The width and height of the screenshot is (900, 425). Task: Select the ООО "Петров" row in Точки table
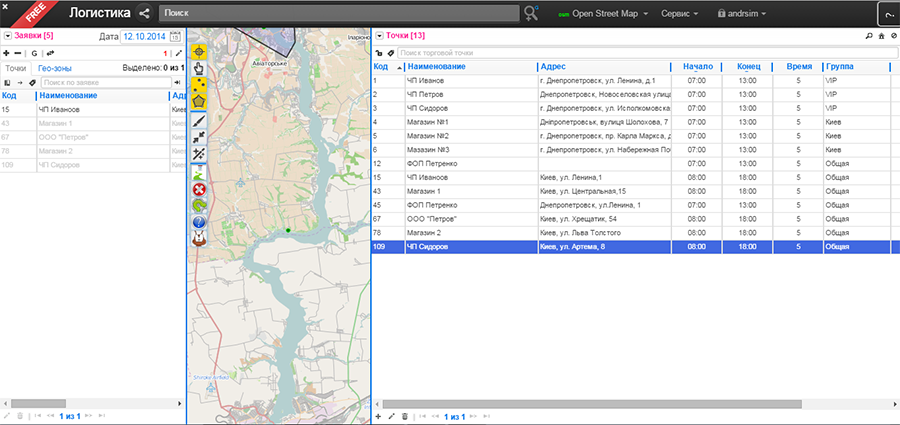(x=635, y=219)
